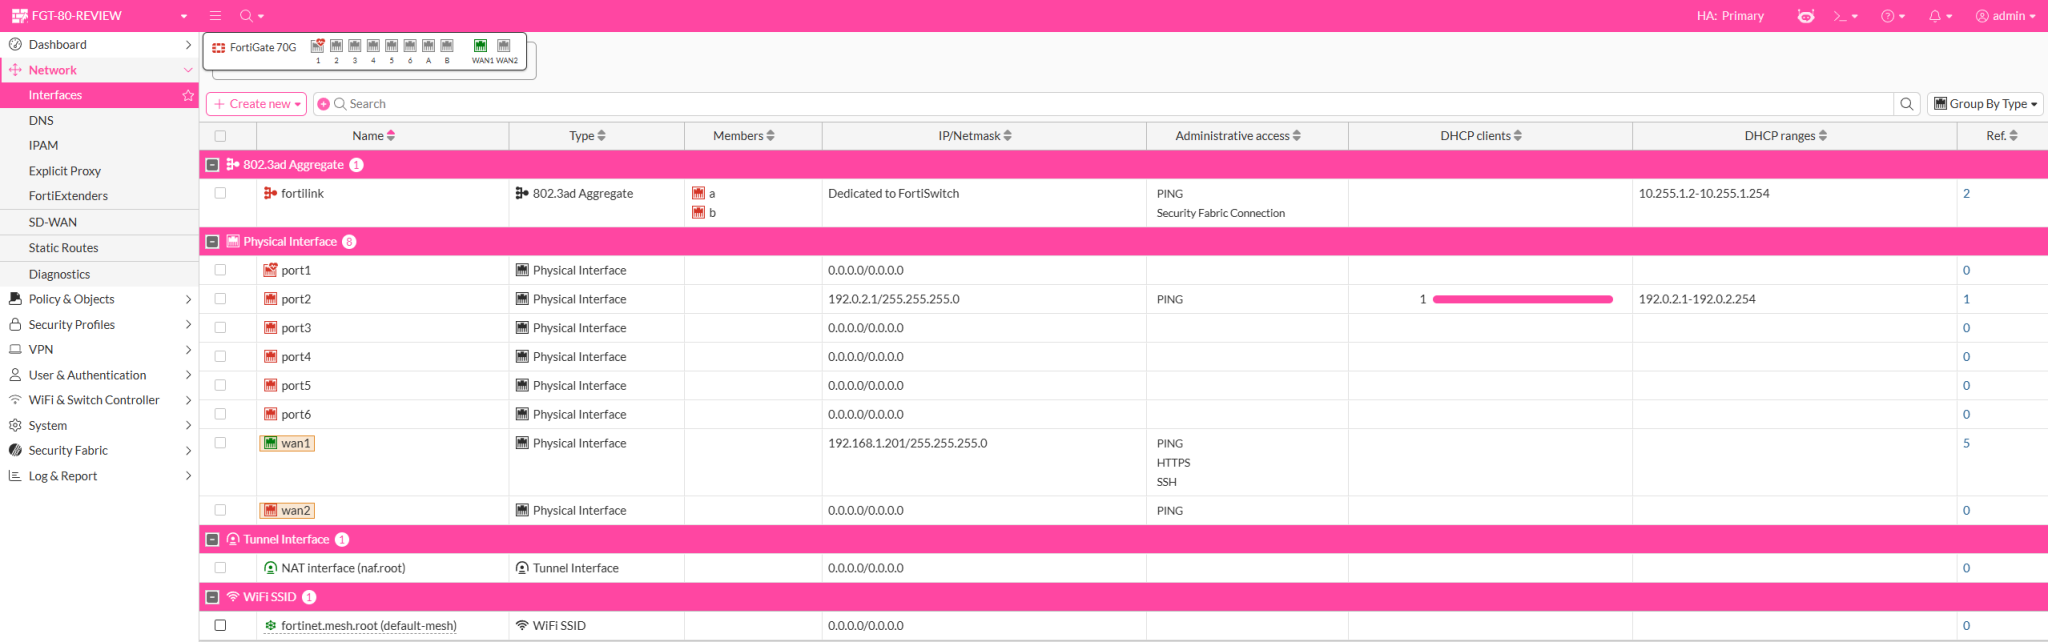The height and width of the screenshot is (642, 2048).
Task: Collapse the 802.3ad Aggregate group
Action: [x=212, y=165]
